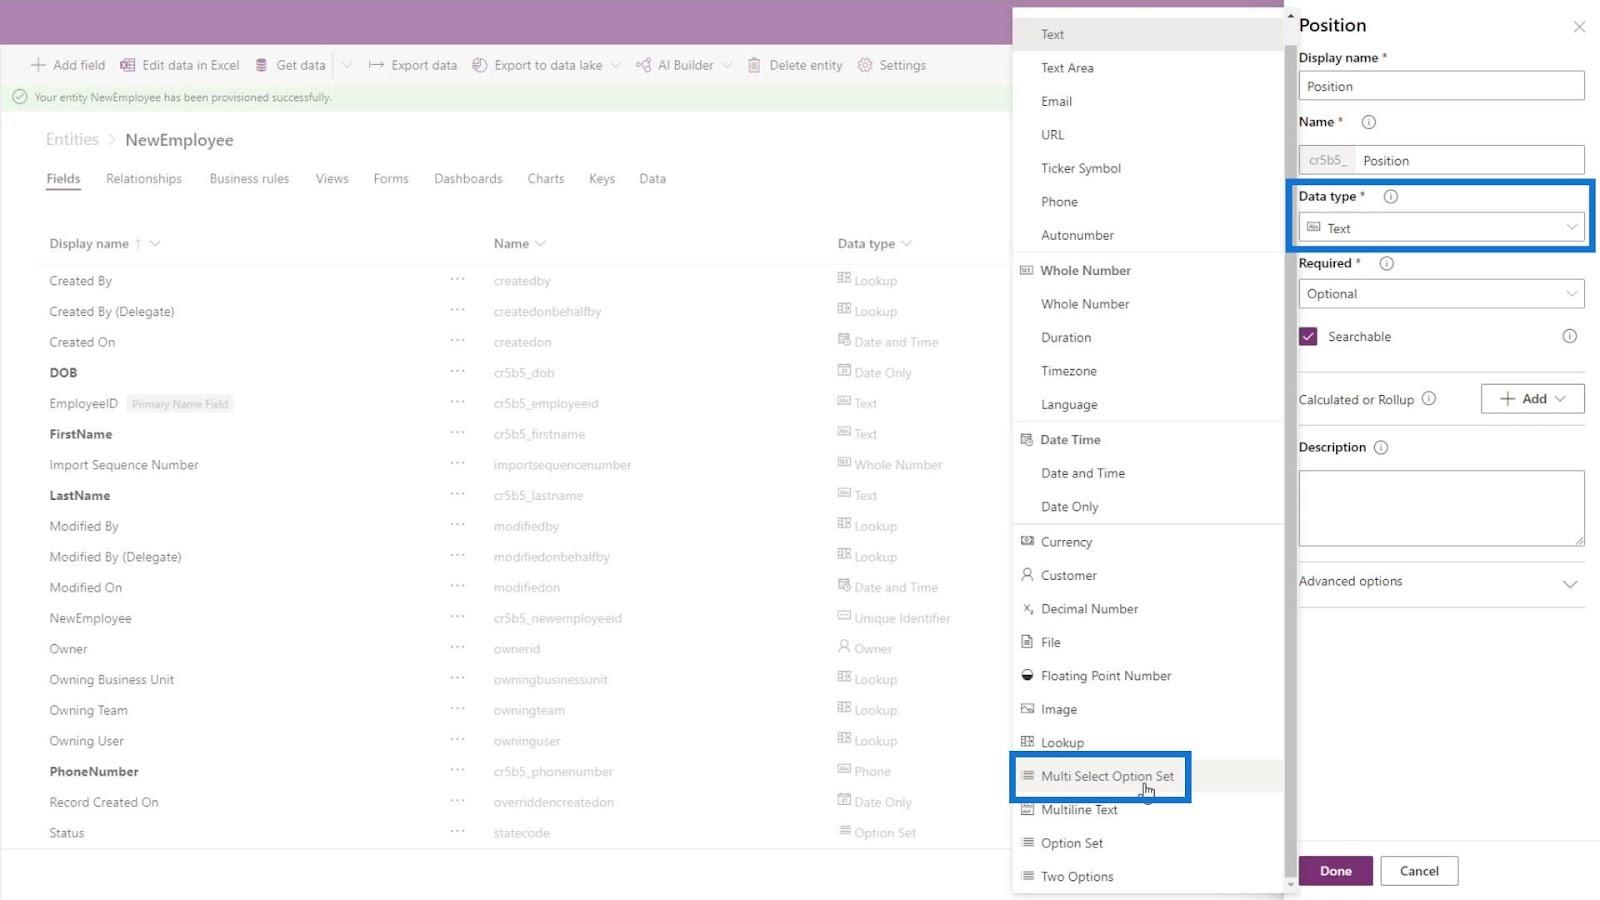Screen dimensions: 1600x900
Task: Click the Settings gear icon
Action: (x=865, y=65)
